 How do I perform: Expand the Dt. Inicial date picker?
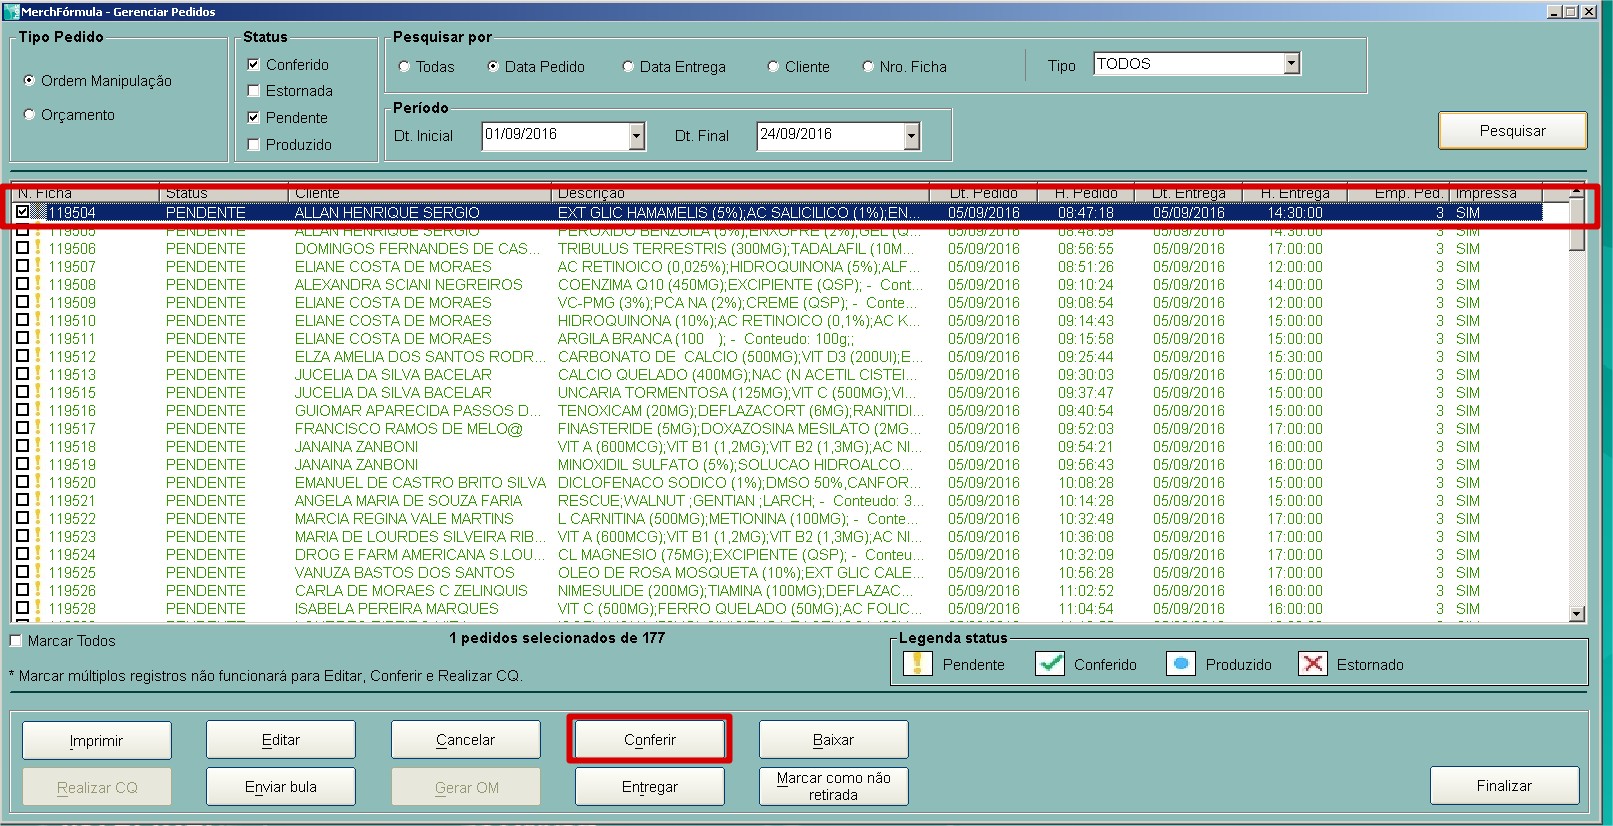coord(636,136)
